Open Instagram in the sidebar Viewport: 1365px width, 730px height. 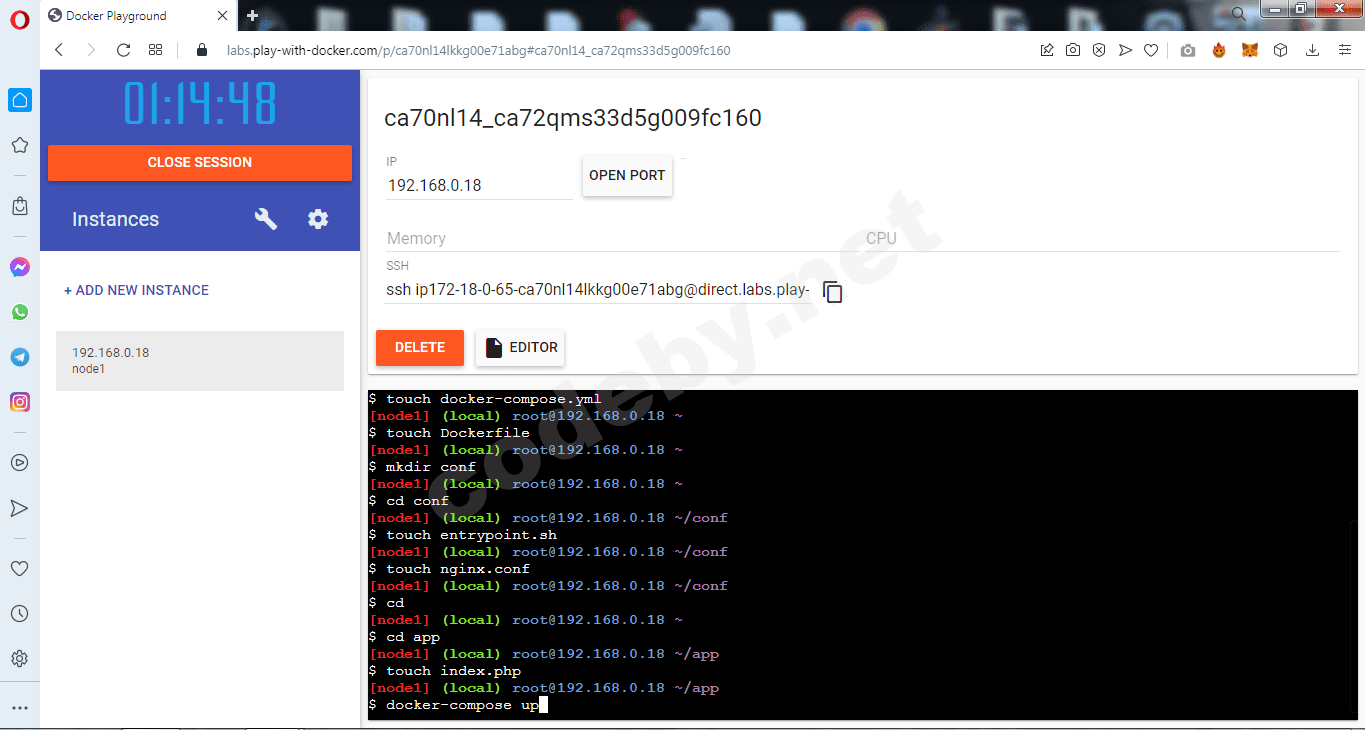click(19, 402)
